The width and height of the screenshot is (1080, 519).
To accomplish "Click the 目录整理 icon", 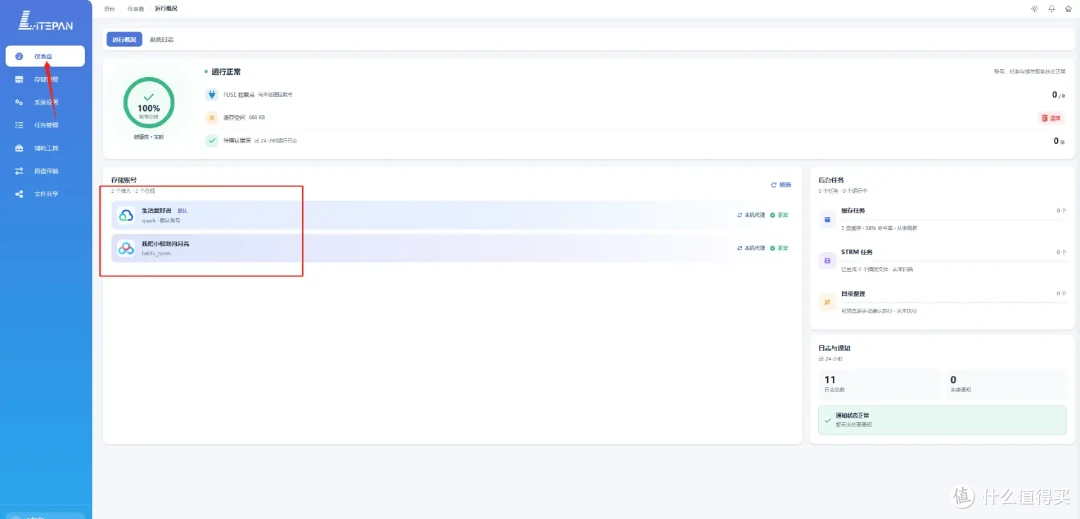I will (x=827, y=302).
